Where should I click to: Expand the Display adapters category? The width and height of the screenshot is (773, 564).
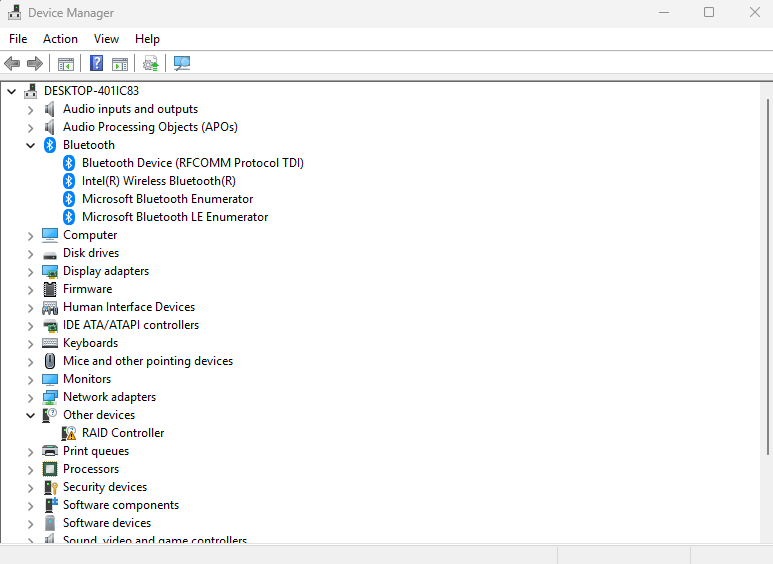[31, 272]
